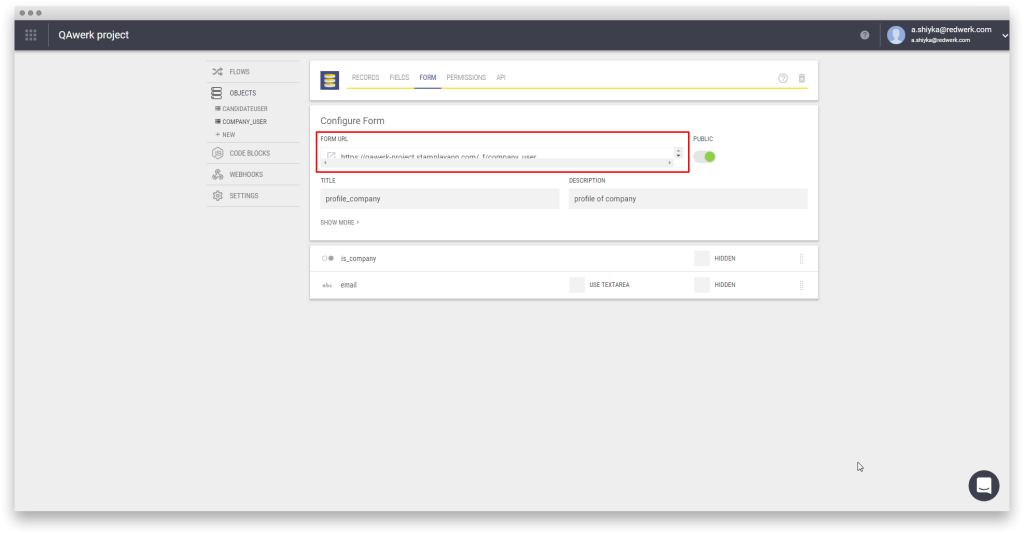Select the is_company boolean field icon

(328, 259)
